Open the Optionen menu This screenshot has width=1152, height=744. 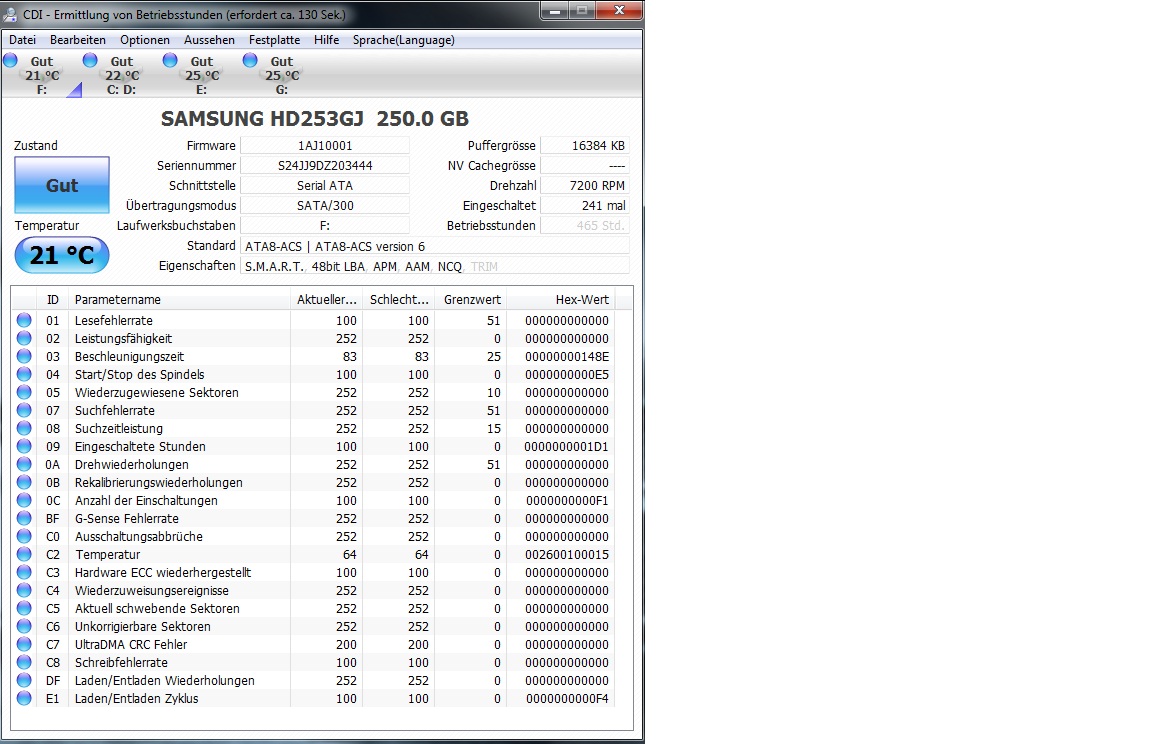145,40
